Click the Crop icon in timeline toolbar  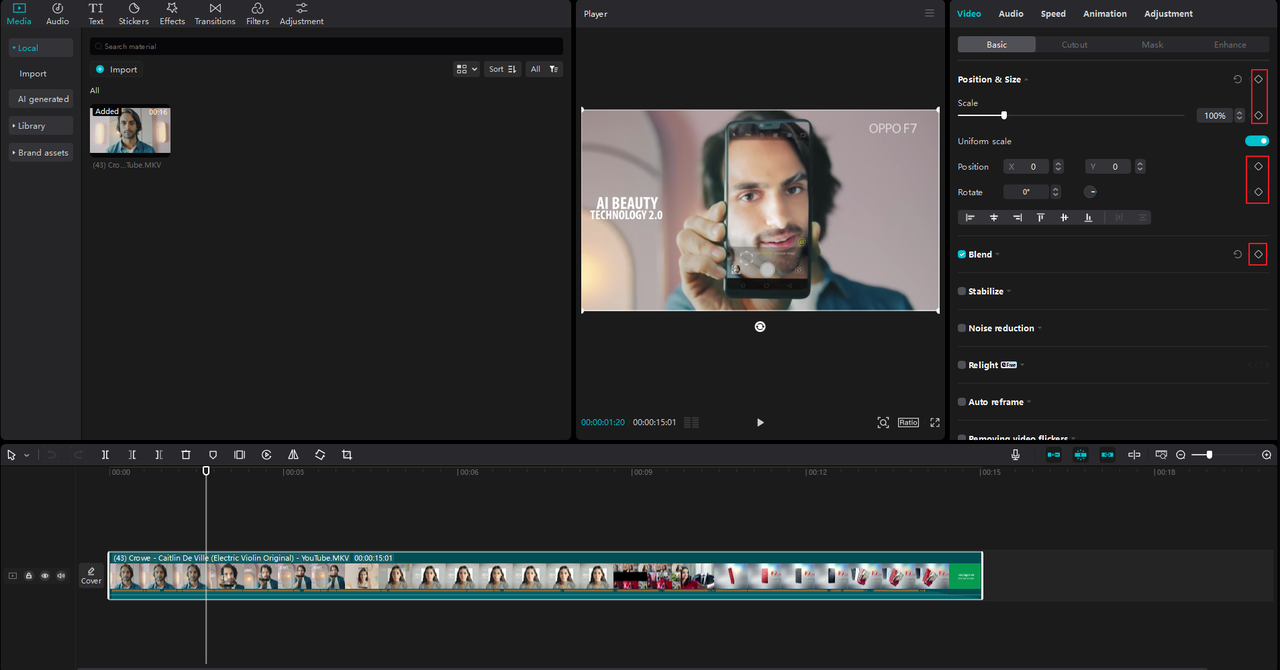coord(347,455)
